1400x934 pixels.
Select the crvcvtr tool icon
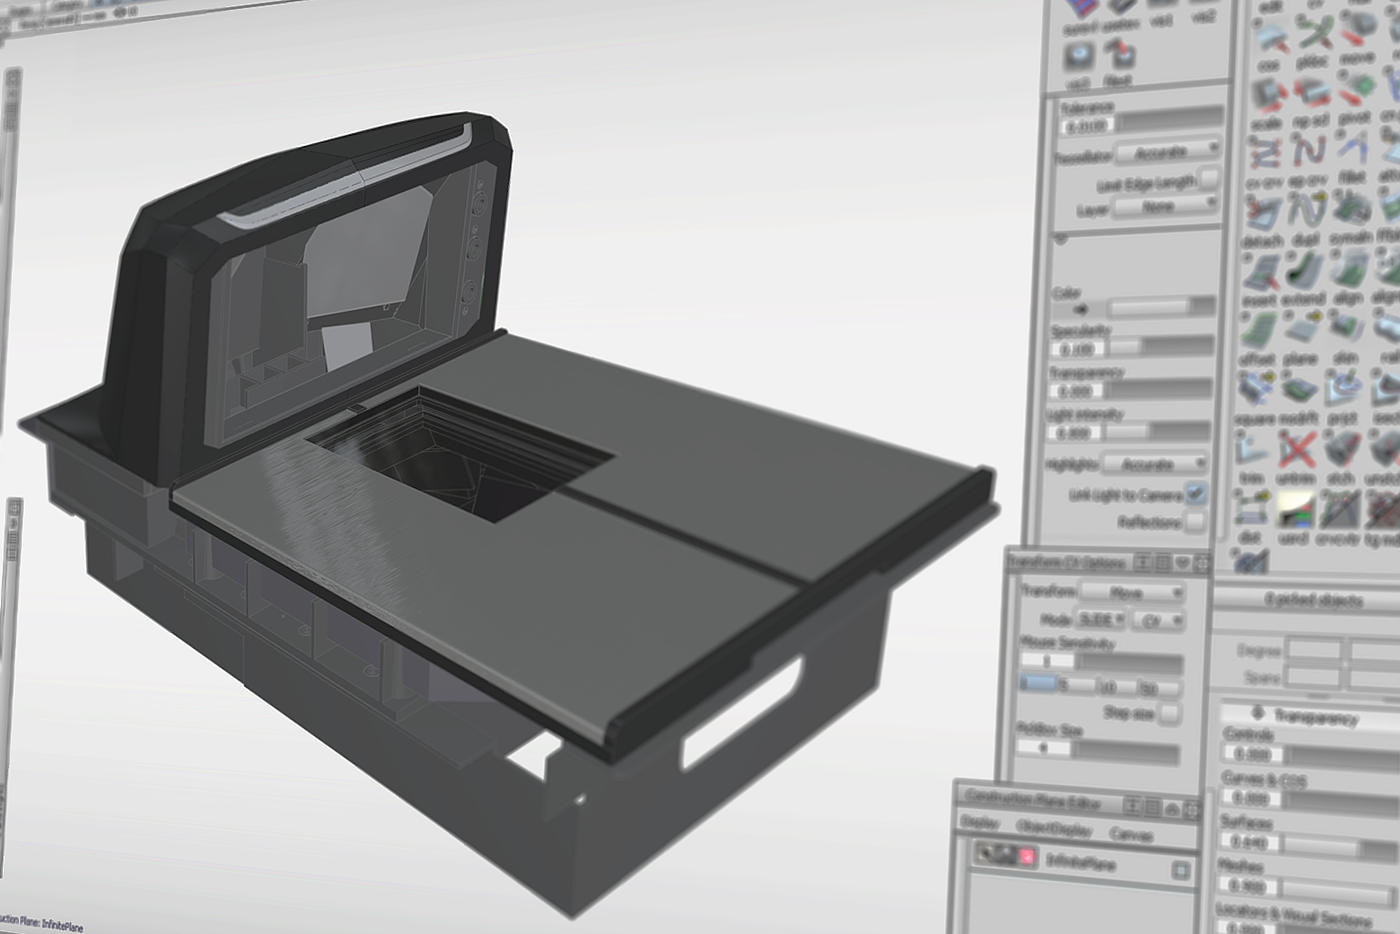click(1338, 510)
